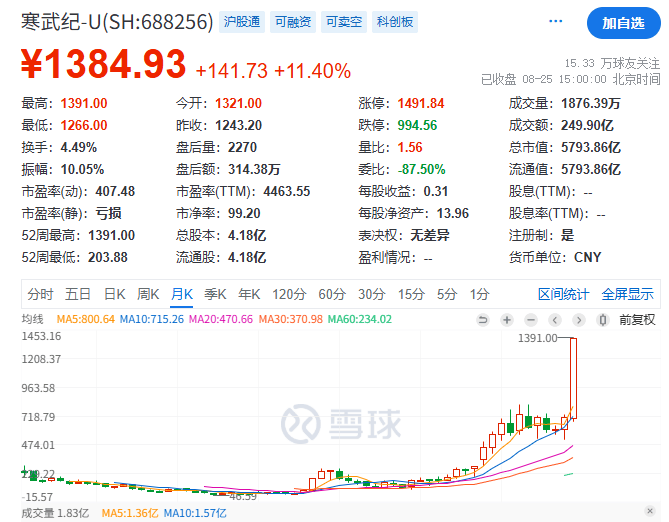669x522 pixels.
Task: Zoom in chart with plus icon
Action: tap(507, 320)
